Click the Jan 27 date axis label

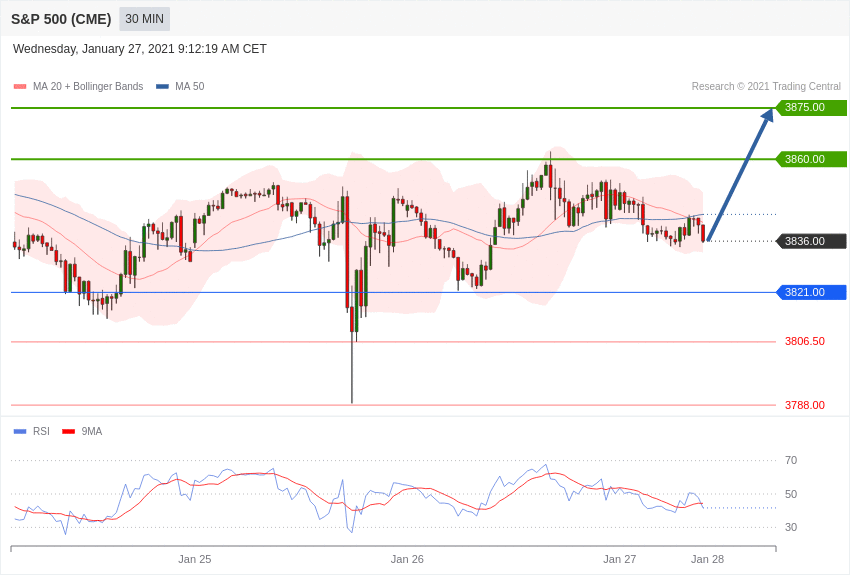pos(620,559)
